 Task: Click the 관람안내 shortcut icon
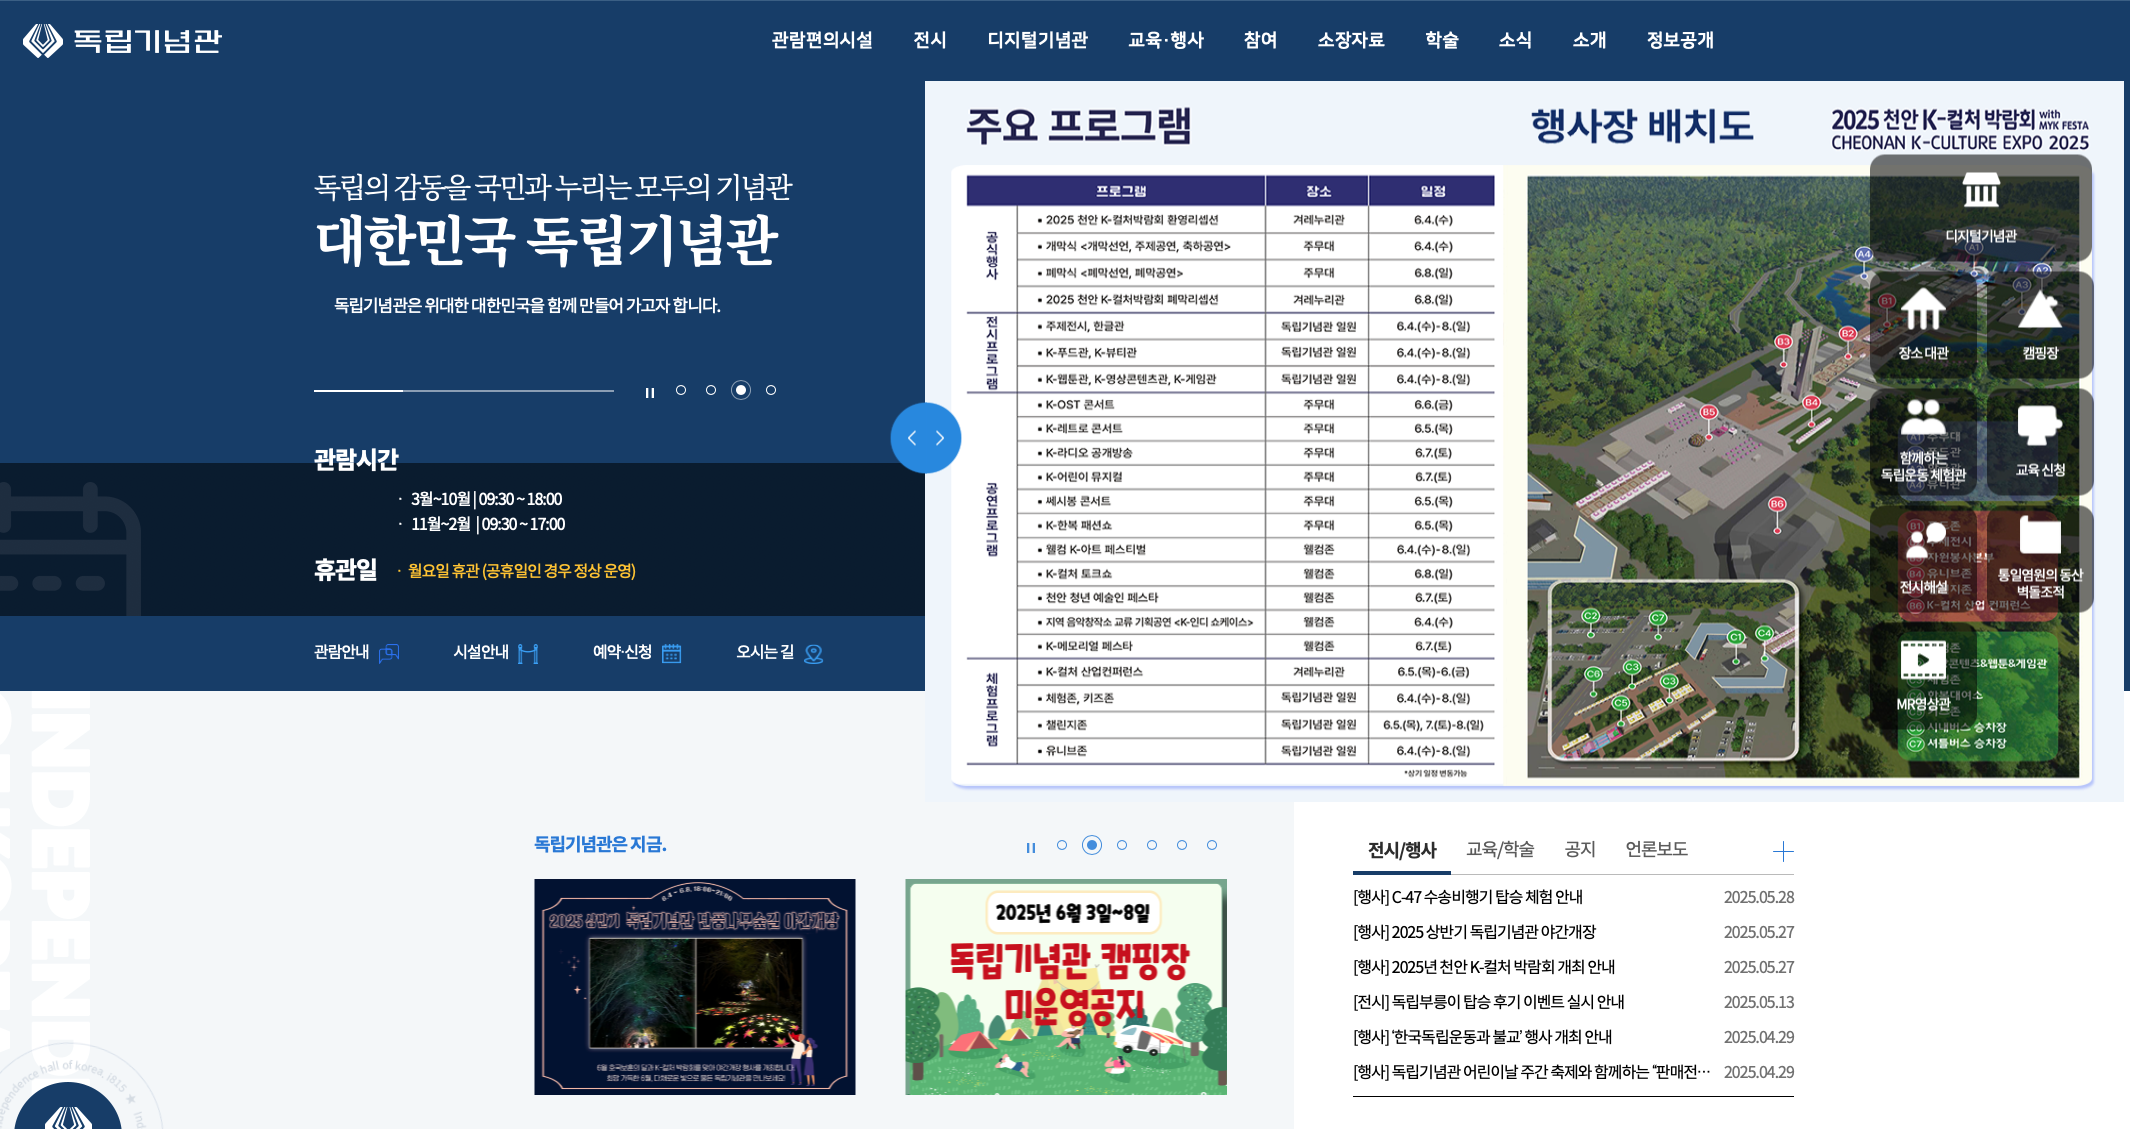pyautogui.click(x=389, y=653)
